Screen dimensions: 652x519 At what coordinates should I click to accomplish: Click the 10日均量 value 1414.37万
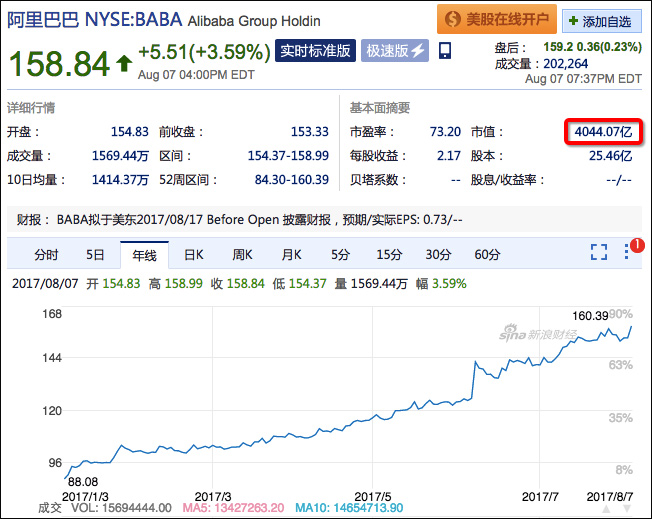[x=120, y=180]
